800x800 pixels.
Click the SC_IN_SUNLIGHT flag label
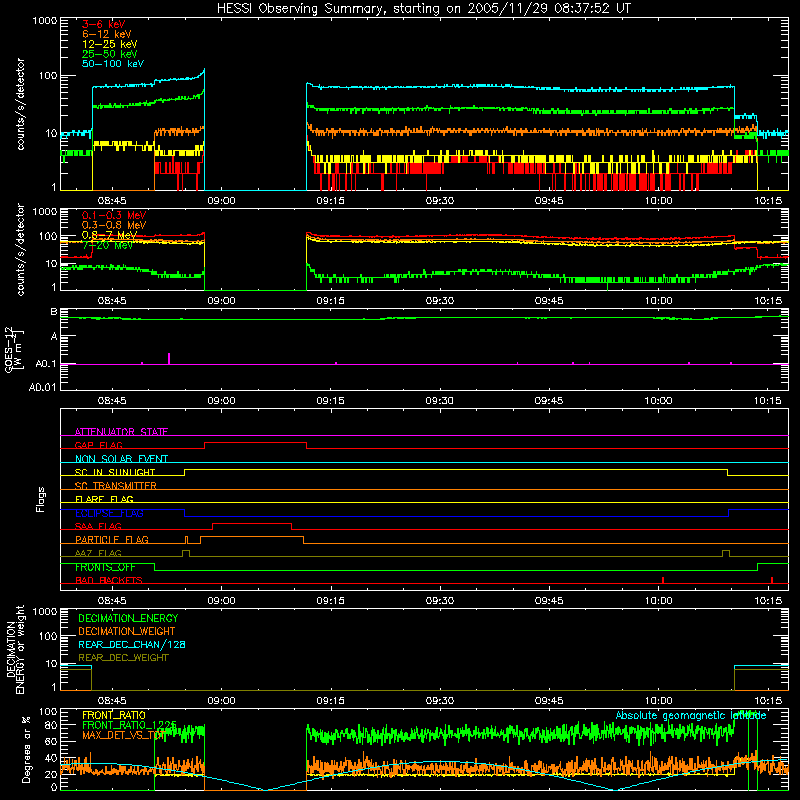115,472
